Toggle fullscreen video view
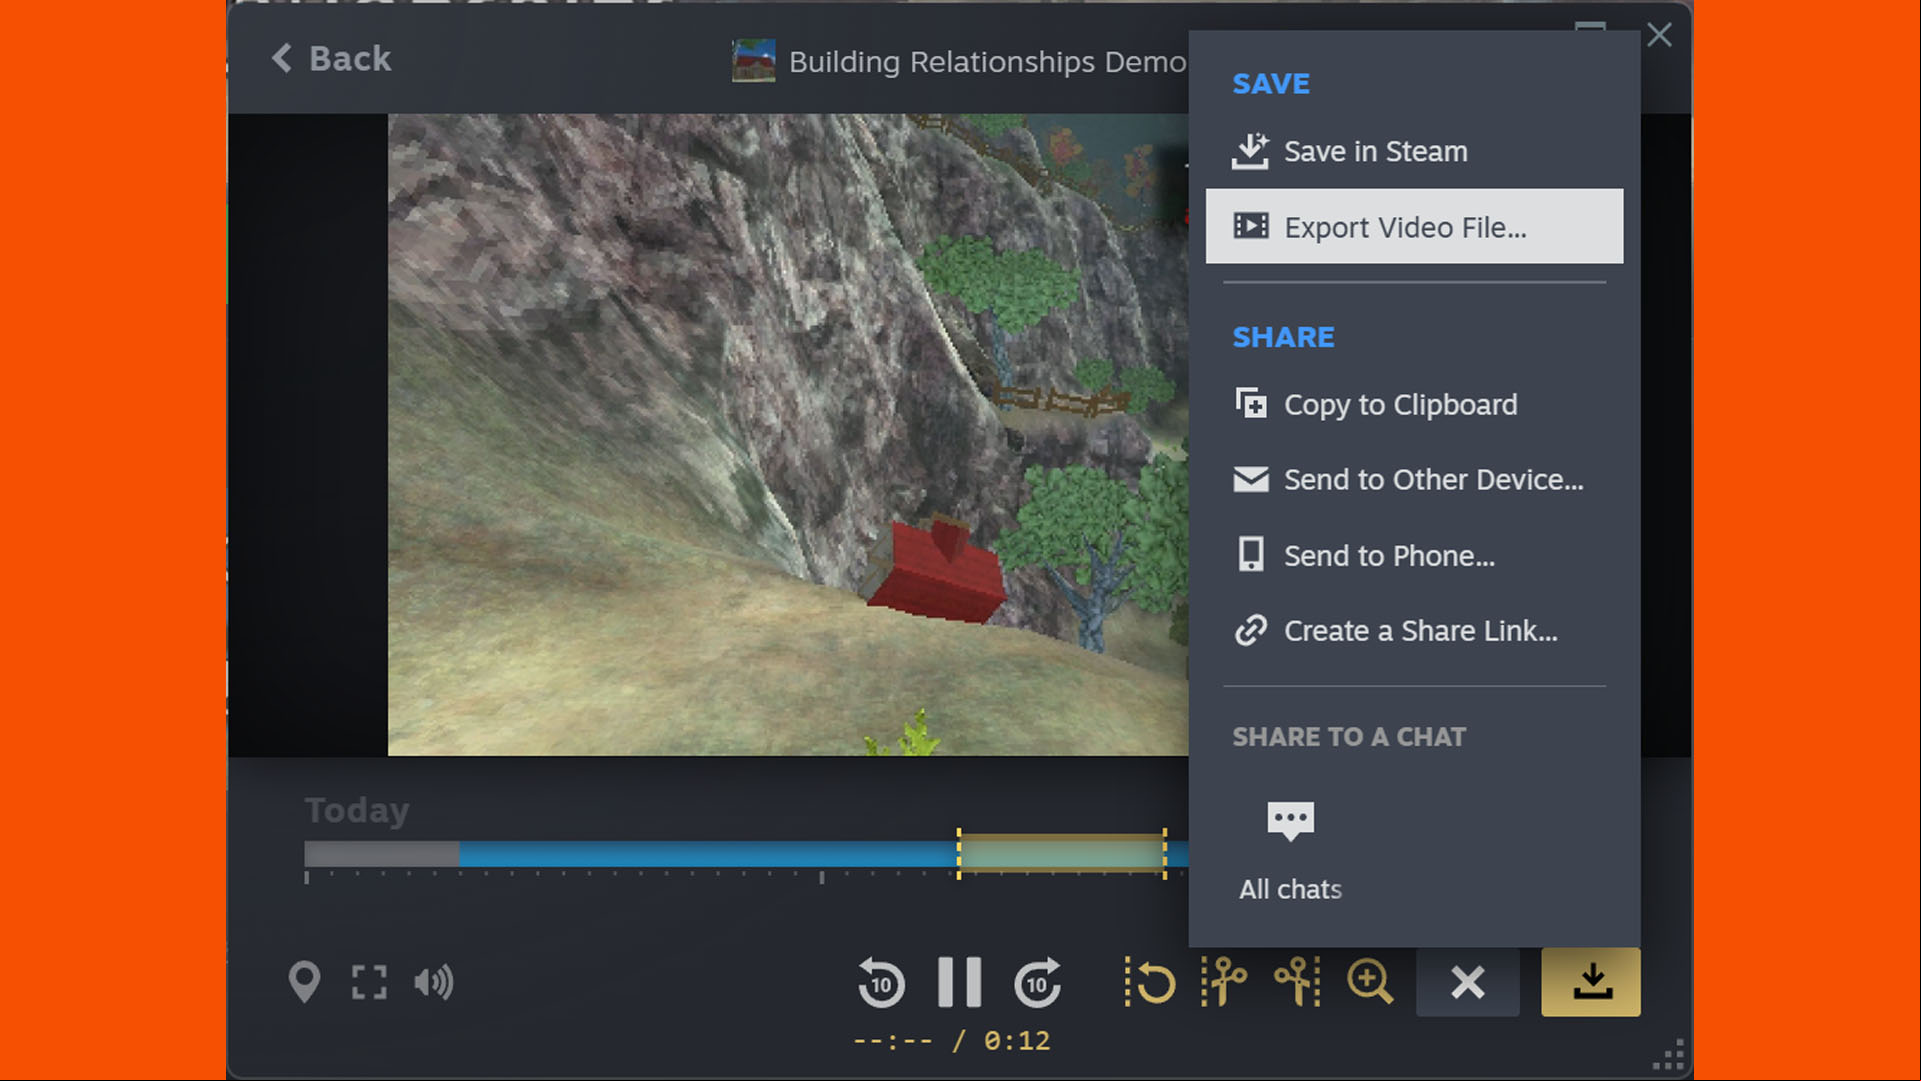Viewport: 1921px width, 1081px height. (x=369, y=982)
